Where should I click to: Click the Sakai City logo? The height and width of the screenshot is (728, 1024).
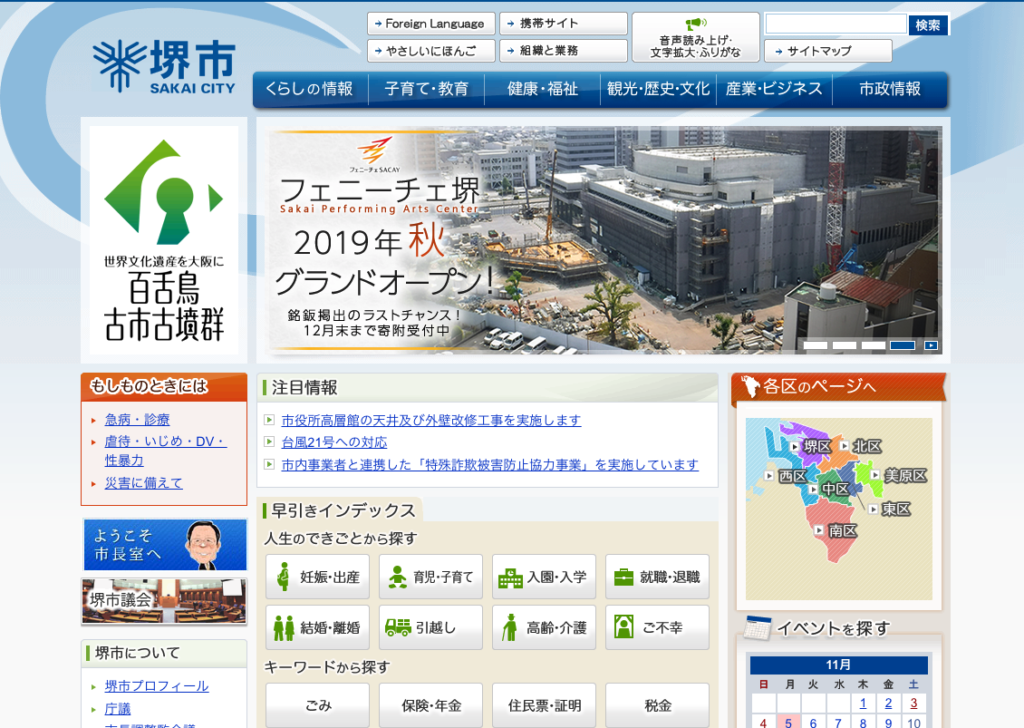point(164,68)
